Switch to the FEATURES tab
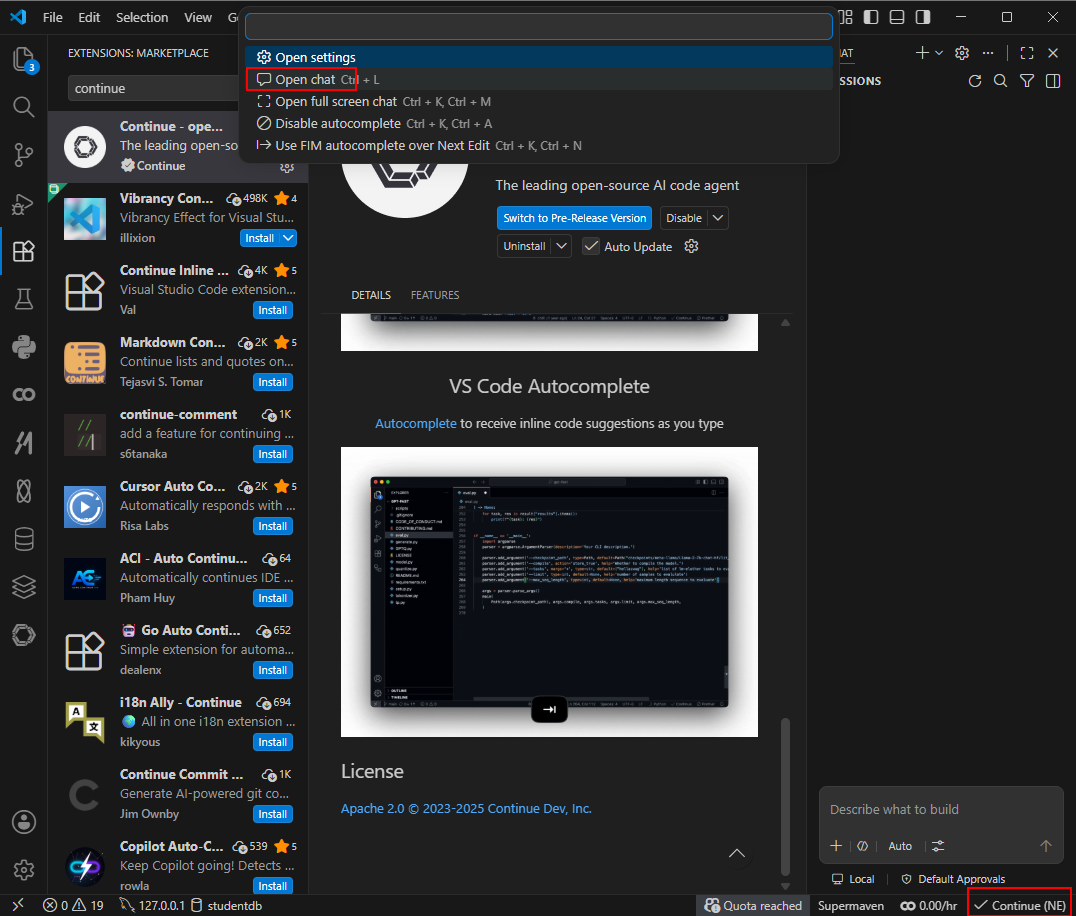 tap(435, 295)
